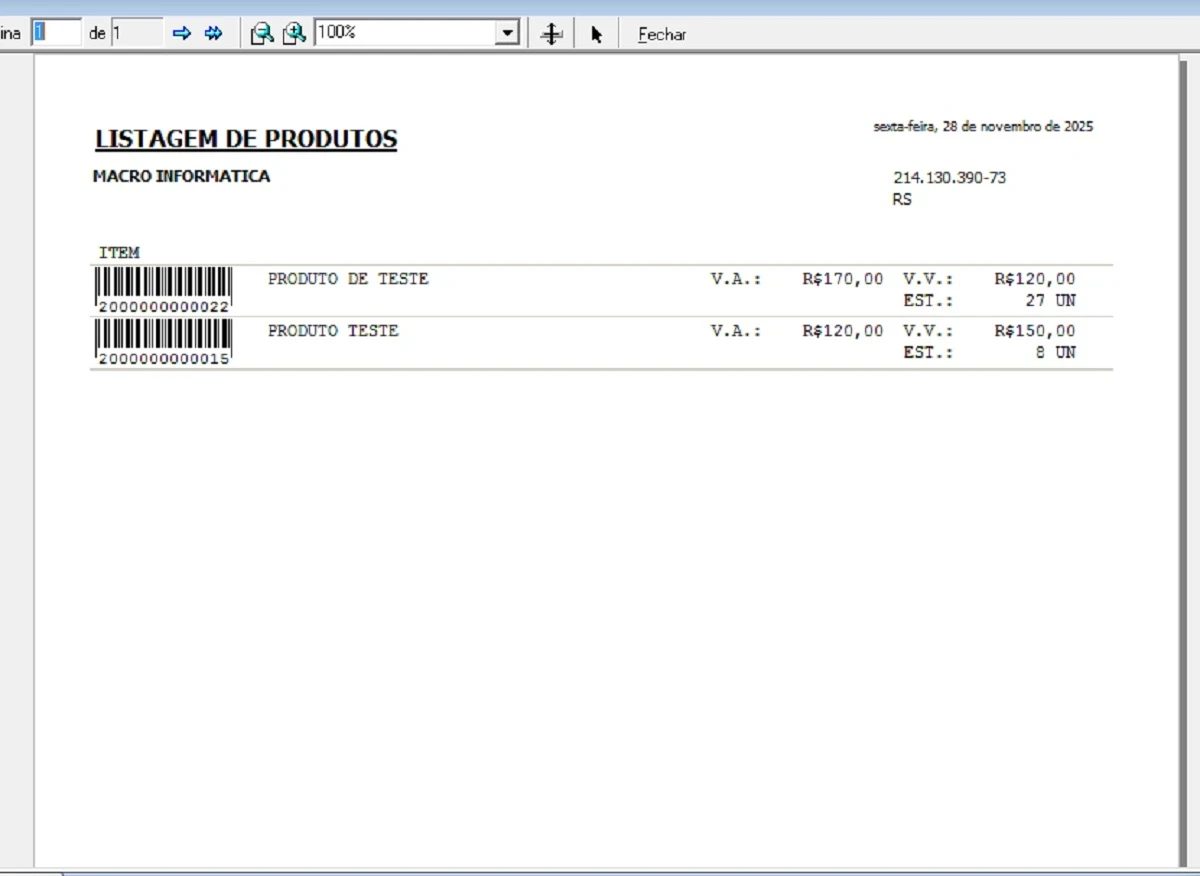Image resolution: width=1200 pixels, height=876 pixels.
Task: Click the zoom out magnifier icon
Action: (262, 34)
